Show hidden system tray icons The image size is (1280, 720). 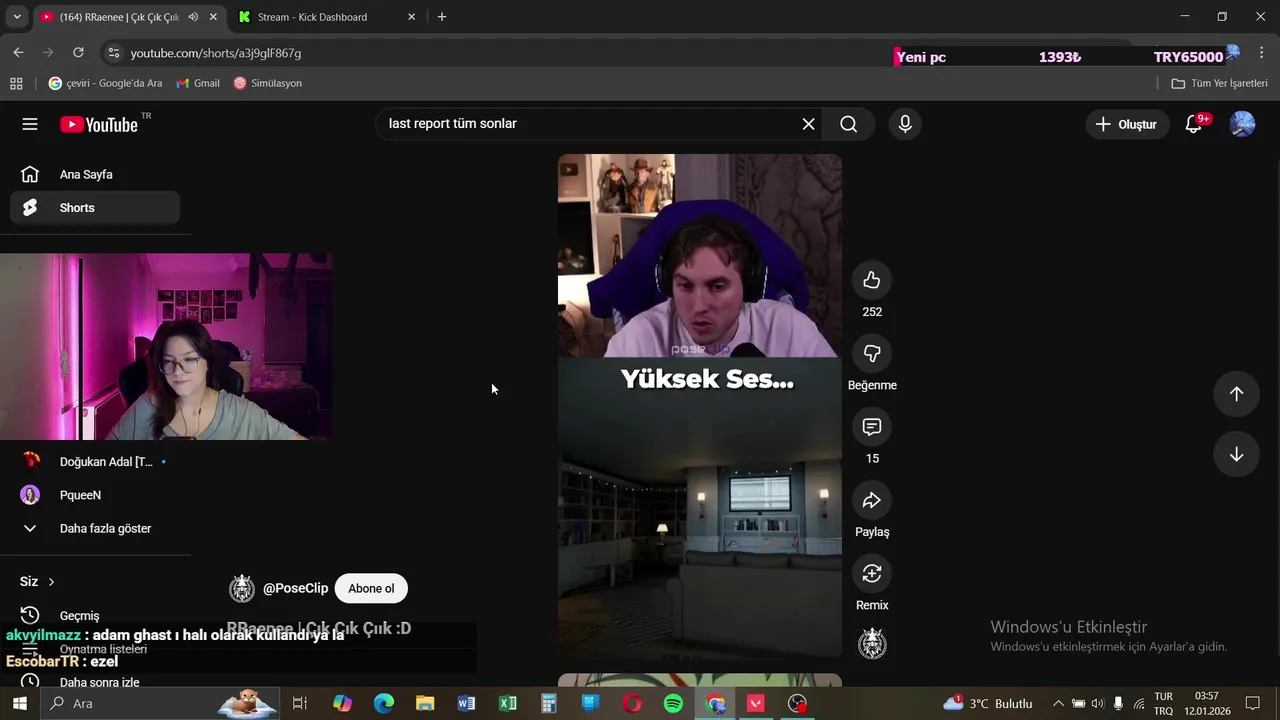pyautogui.click(x=1058, y=703)
